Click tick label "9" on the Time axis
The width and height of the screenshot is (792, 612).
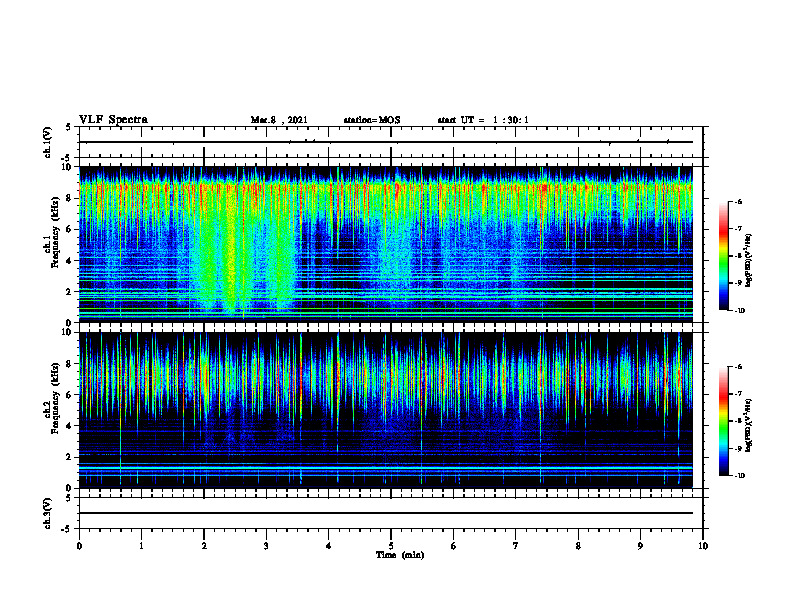pyautogui.click(x=640, y=546)
